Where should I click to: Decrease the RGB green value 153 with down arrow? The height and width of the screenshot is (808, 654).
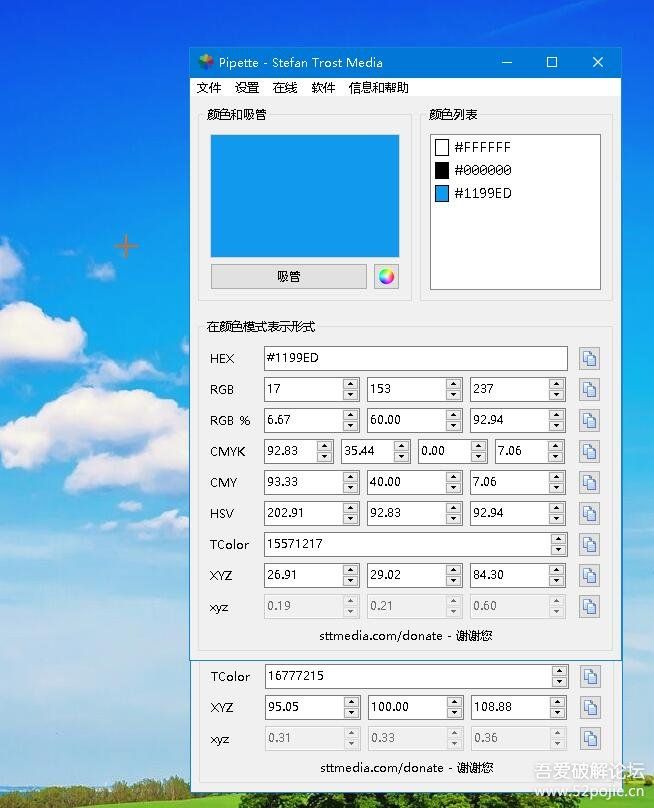454,395
